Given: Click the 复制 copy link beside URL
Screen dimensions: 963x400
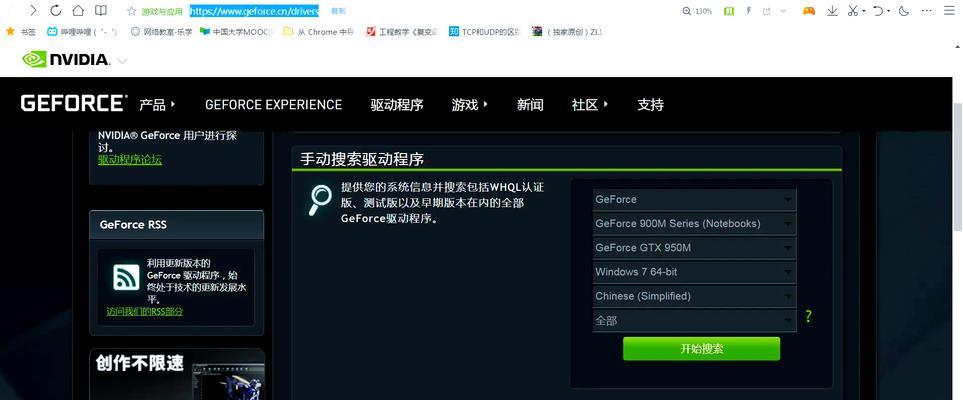Looking at the screenshot, I should coord(338,11).
